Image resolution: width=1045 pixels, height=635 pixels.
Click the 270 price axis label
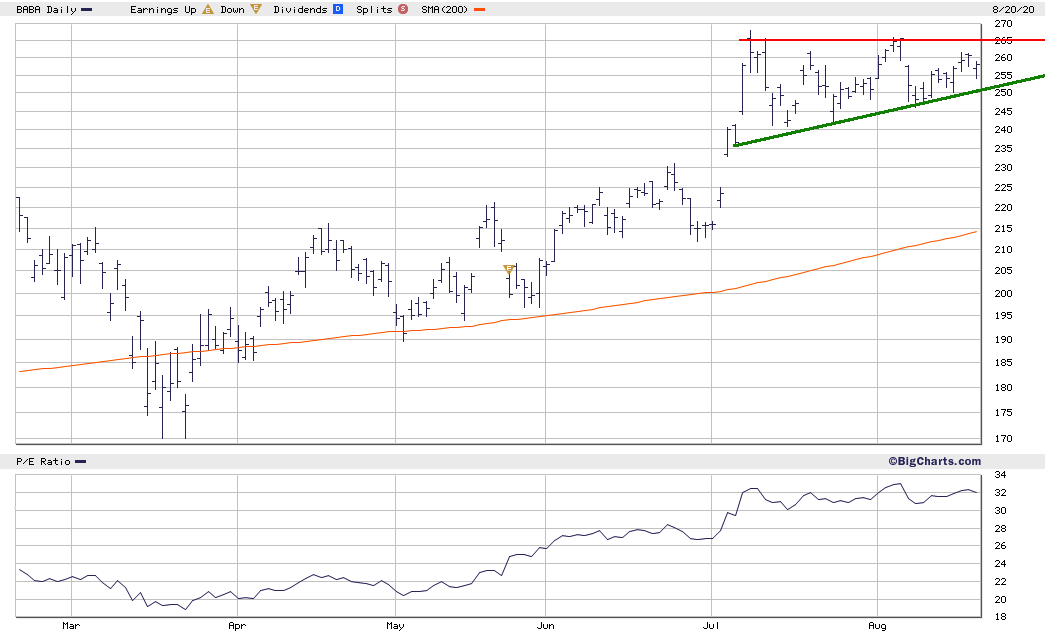[1002, 23]
